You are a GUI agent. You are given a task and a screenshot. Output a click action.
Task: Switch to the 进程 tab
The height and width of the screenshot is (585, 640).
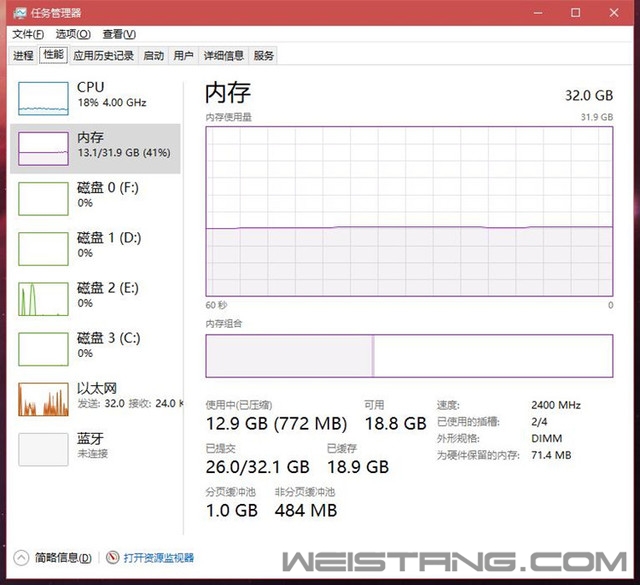(23, 55)
